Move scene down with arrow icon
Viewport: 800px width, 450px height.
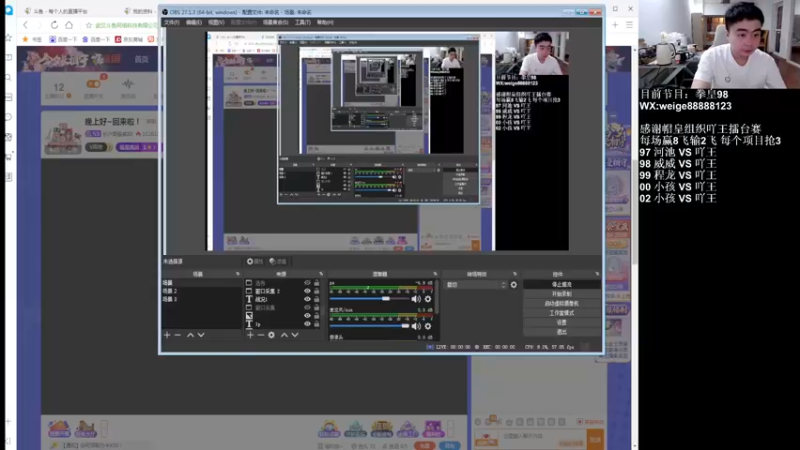[201, 335]
